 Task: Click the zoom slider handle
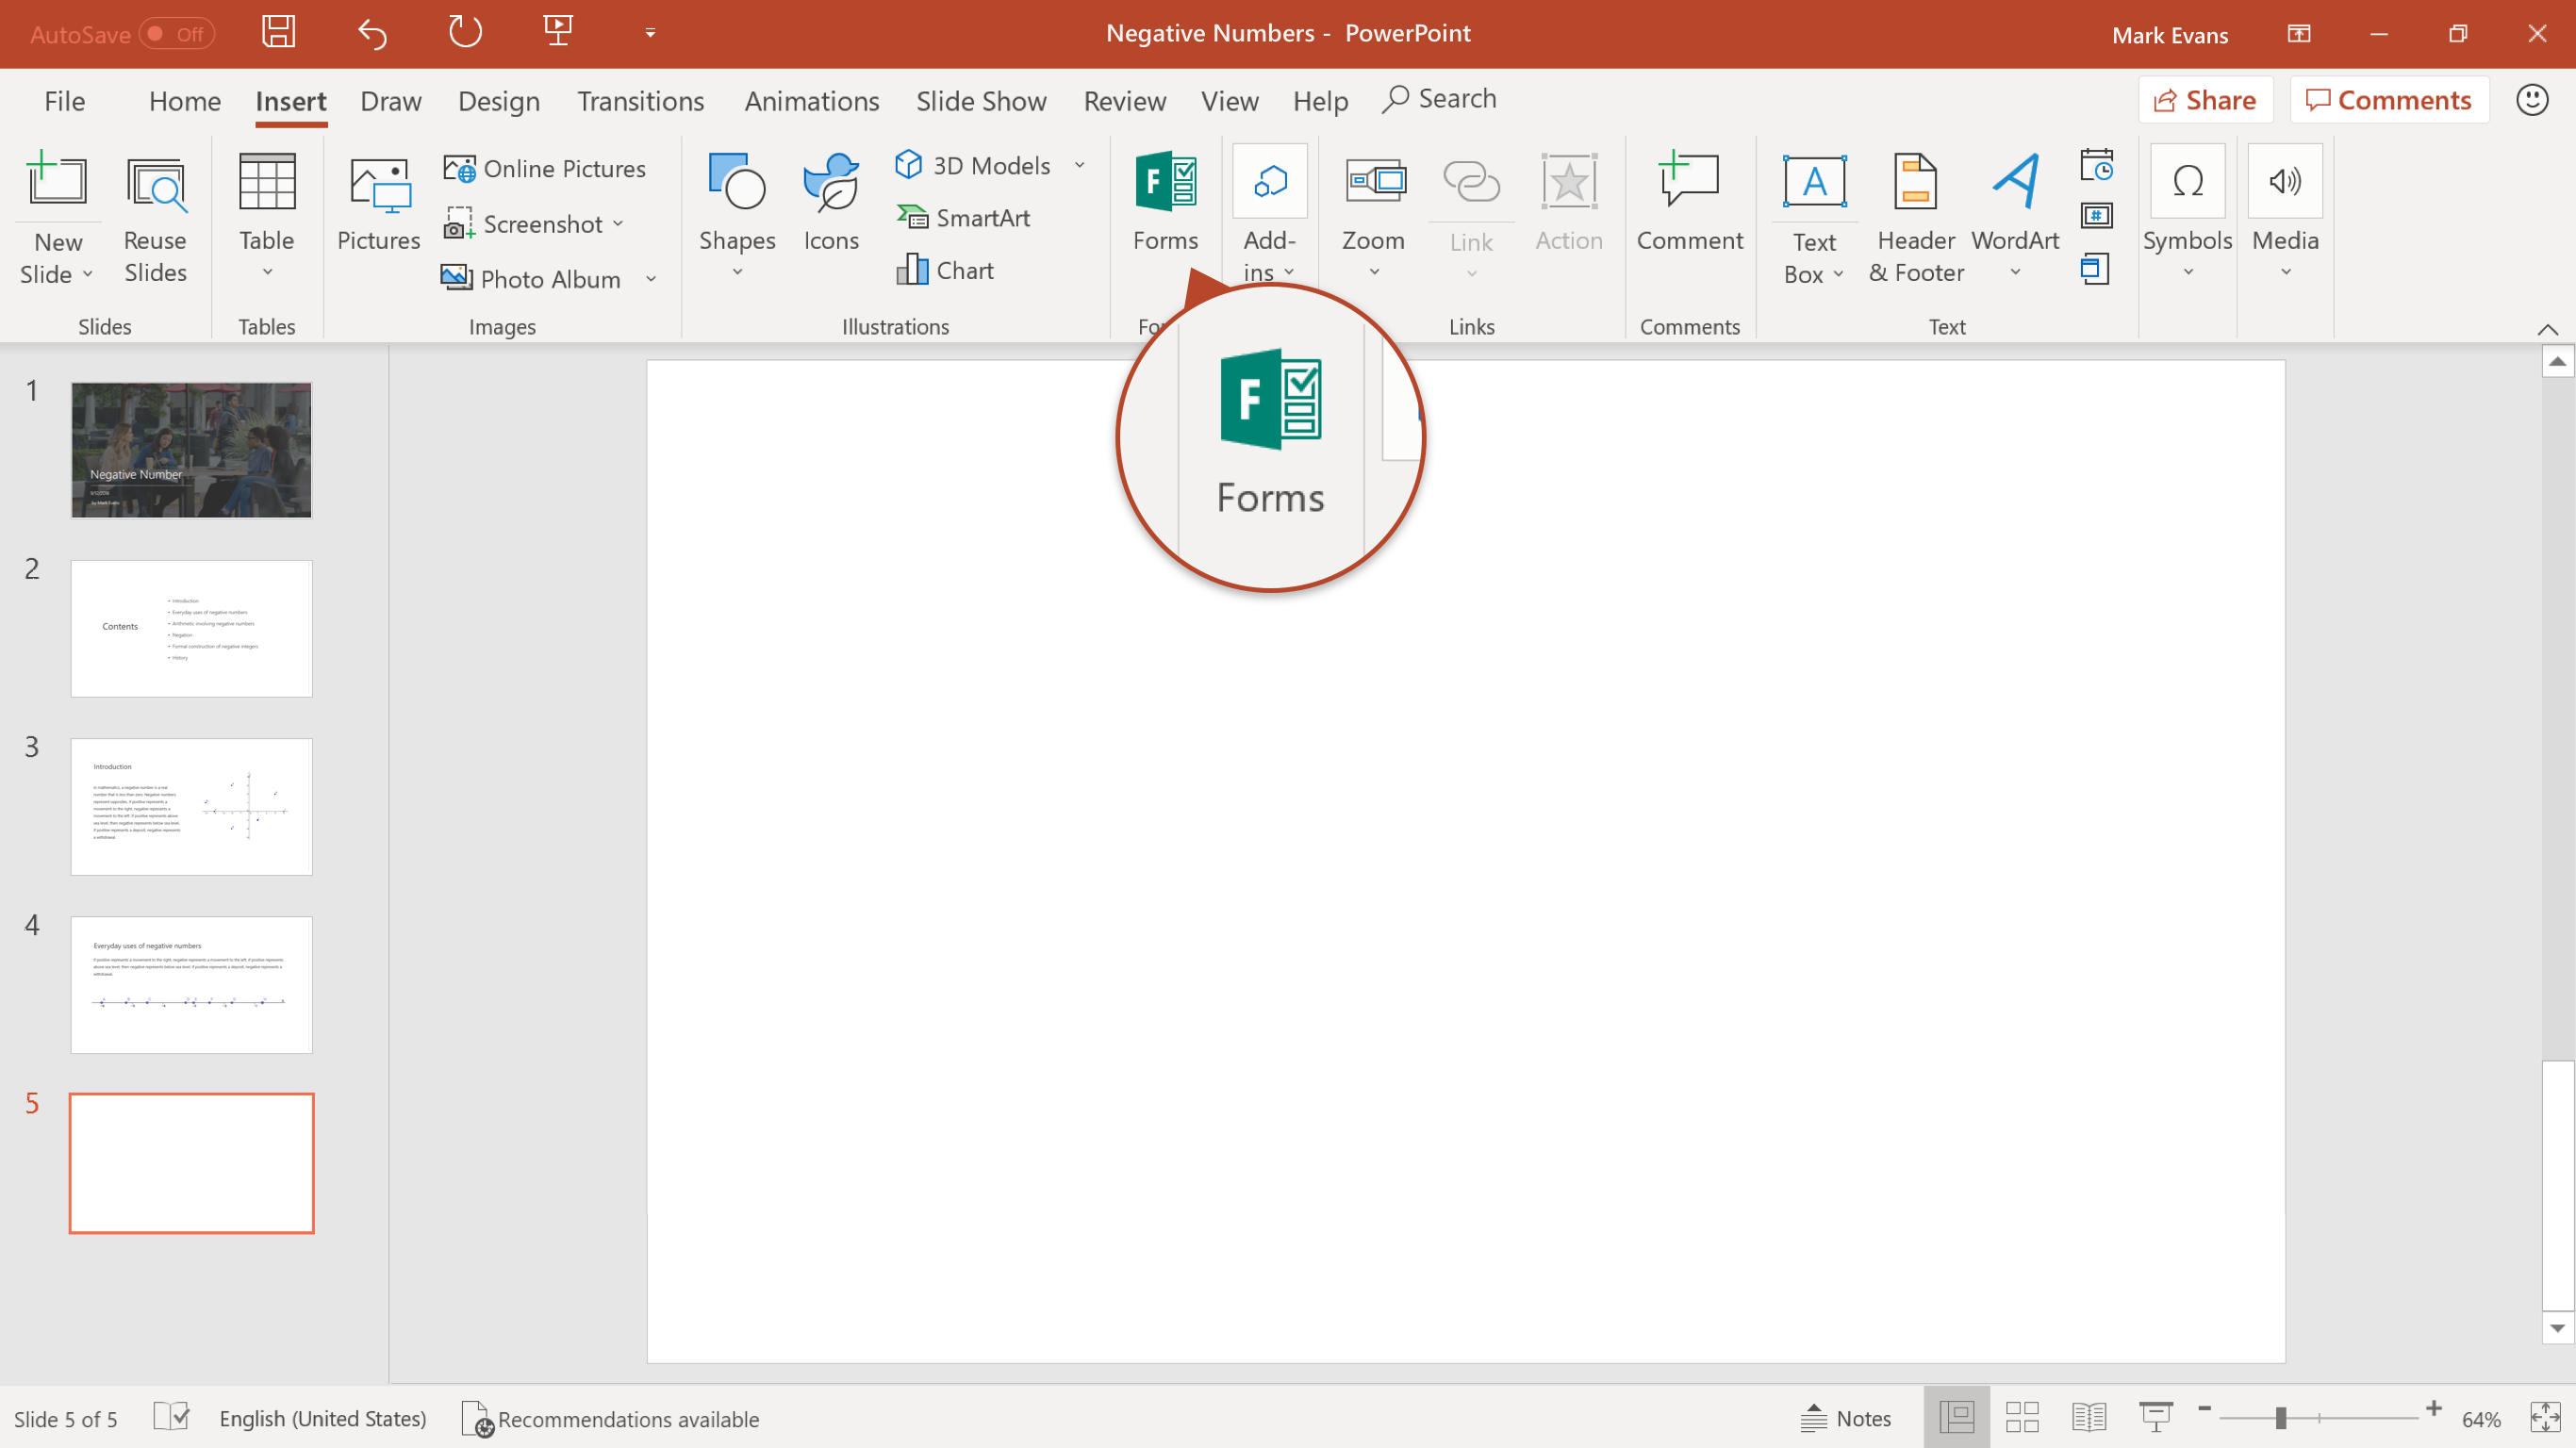pos(2281,1418)
